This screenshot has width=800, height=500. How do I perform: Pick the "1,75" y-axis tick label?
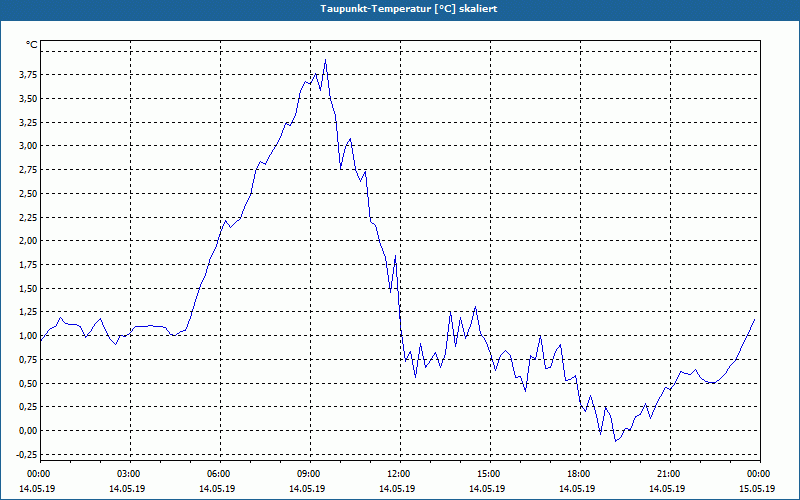pyautogui.click(x=28, y=265)
